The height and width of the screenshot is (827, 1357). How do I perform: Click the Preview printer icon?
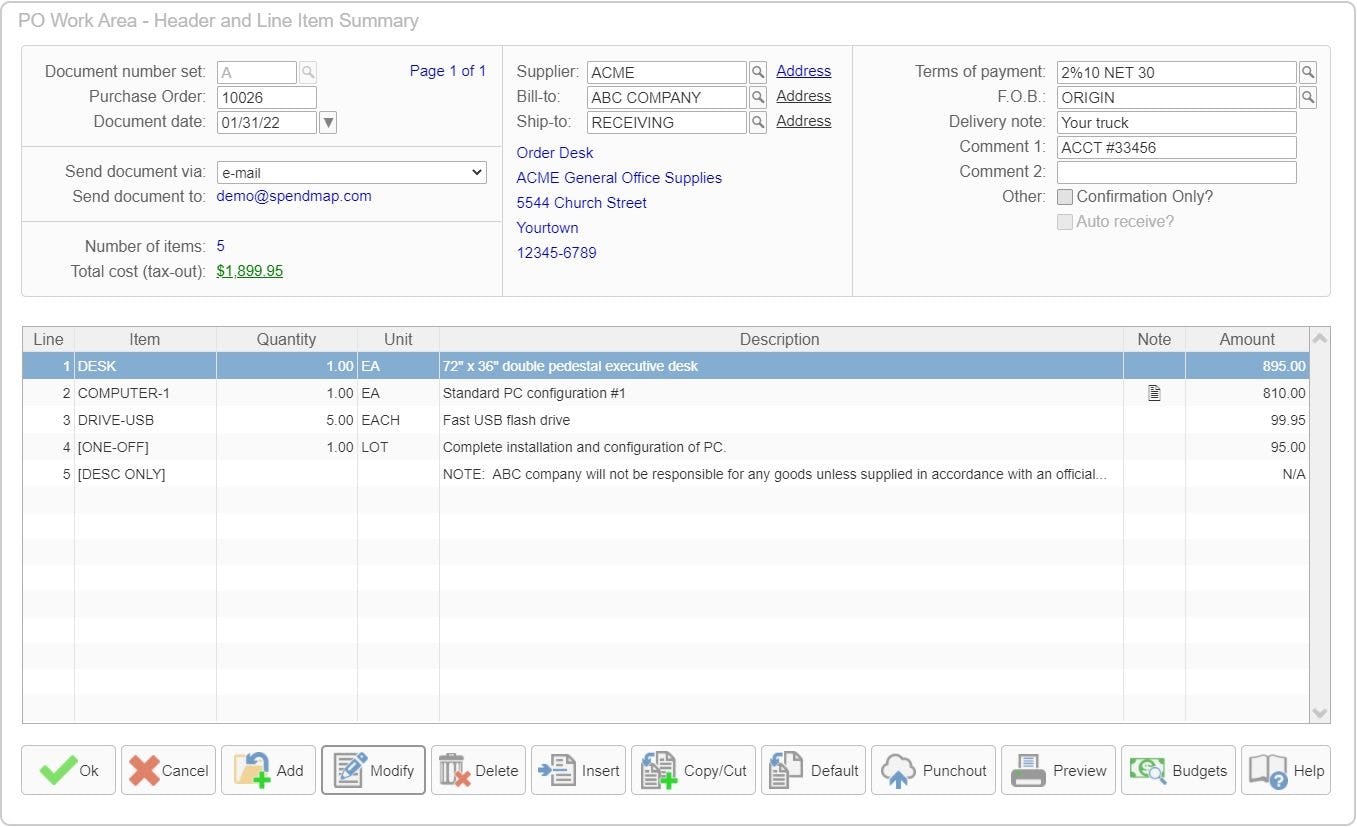(x=1027, y=769)
